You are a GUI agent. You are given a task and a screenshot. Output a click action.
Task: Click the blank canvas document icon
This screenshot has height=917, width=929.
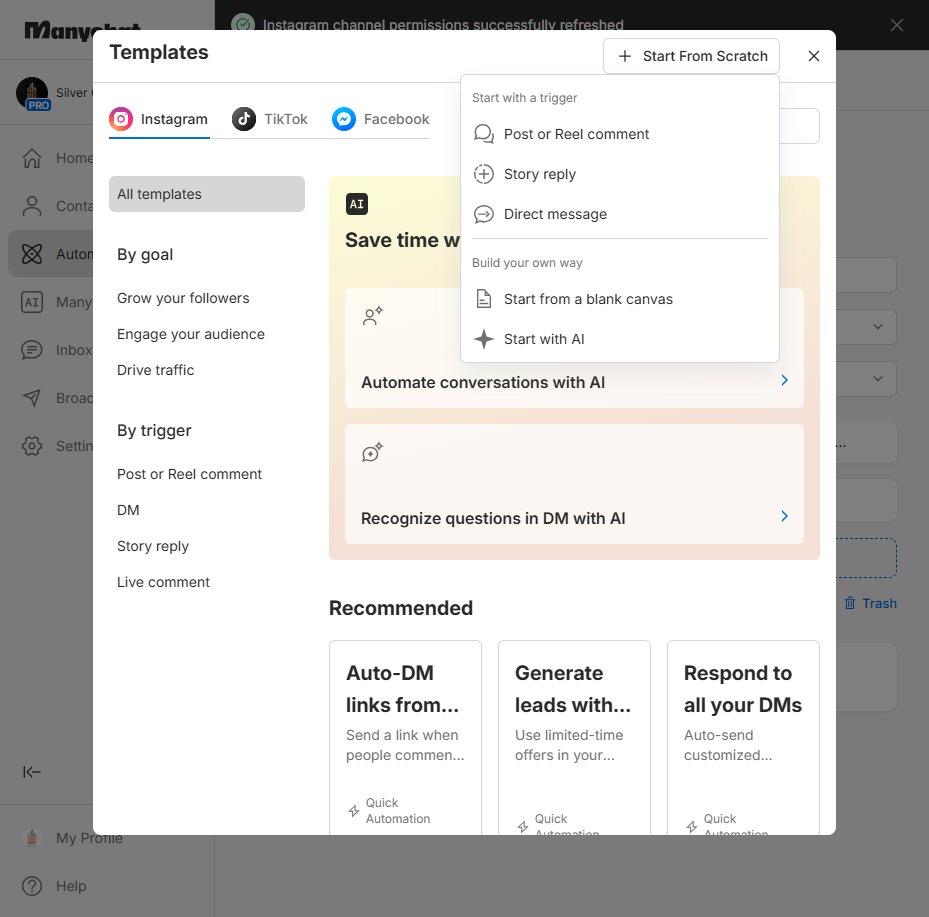(x=483, y=299)
